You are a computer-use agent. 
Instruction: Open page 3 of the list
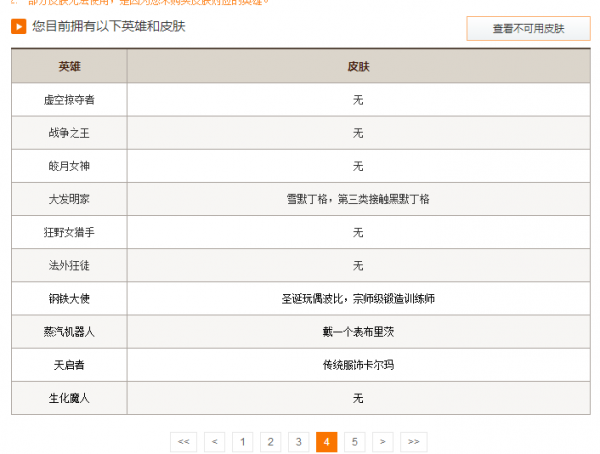[298, 442]
